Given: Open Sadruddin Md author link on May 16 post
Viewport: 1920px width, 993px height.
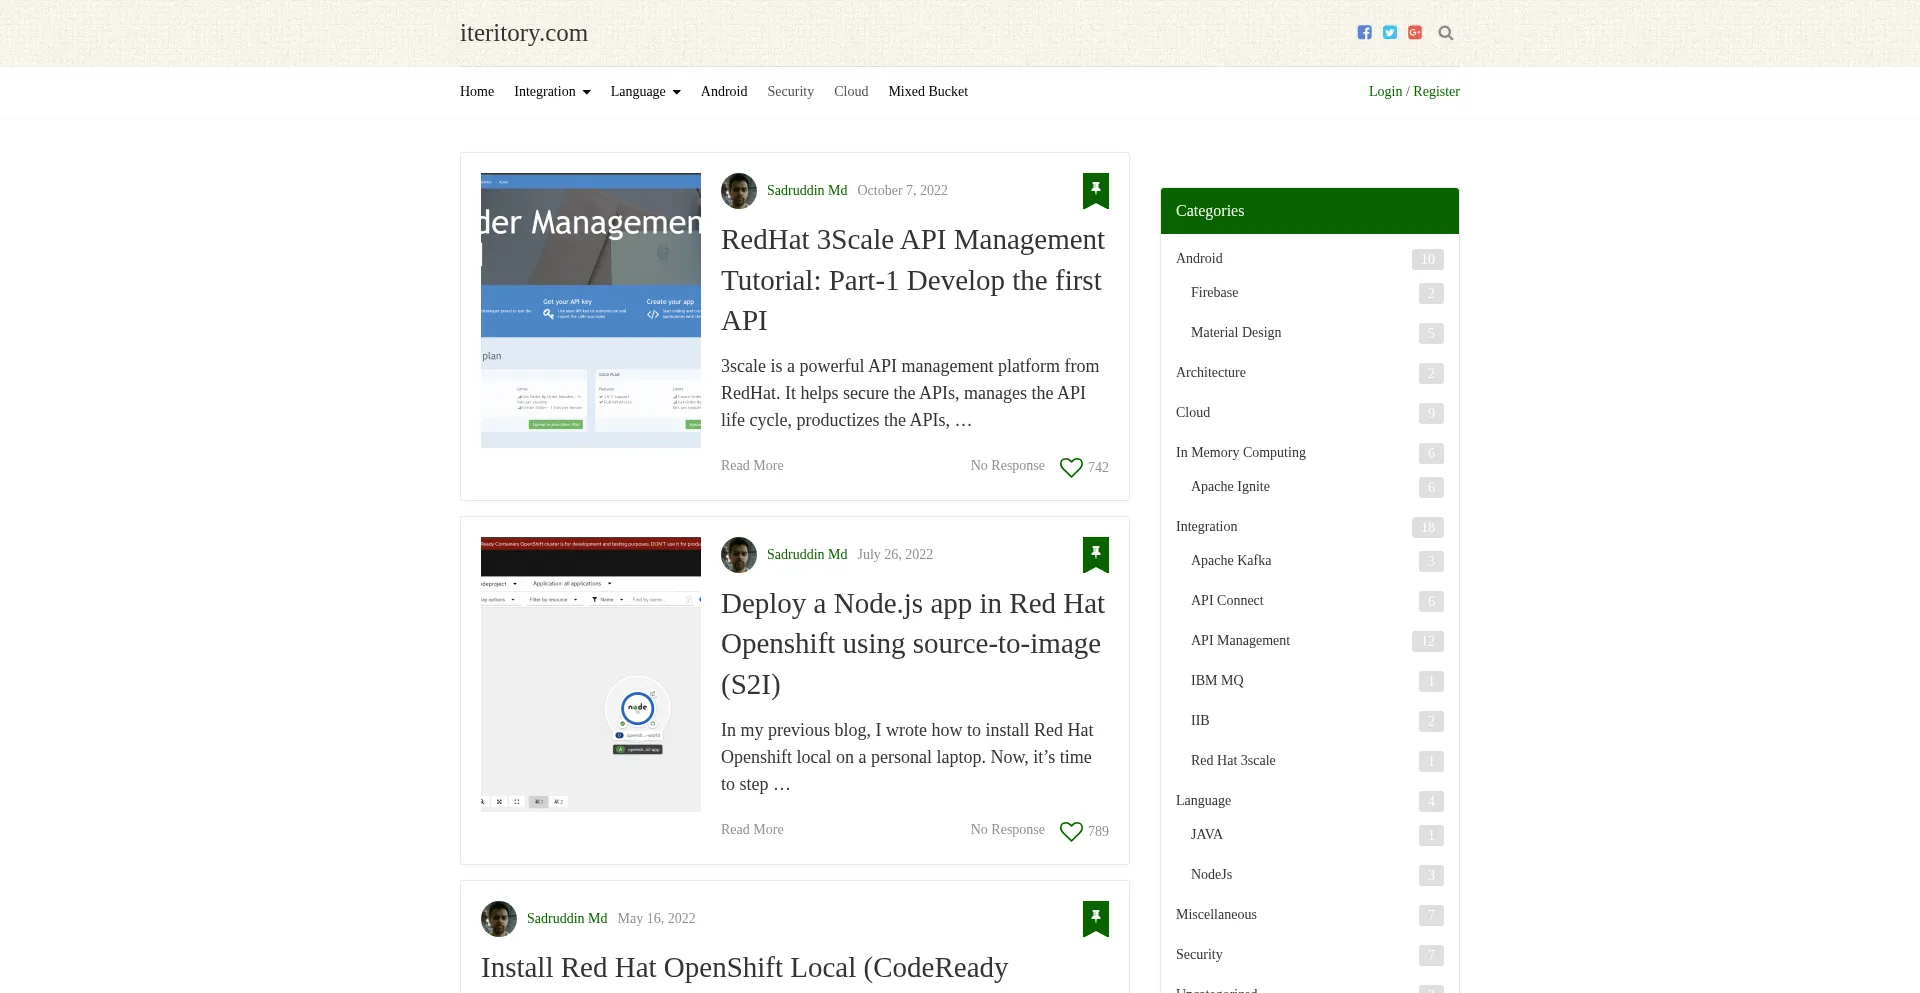Looking at the screenshot, I should click(x=567, y=918).
